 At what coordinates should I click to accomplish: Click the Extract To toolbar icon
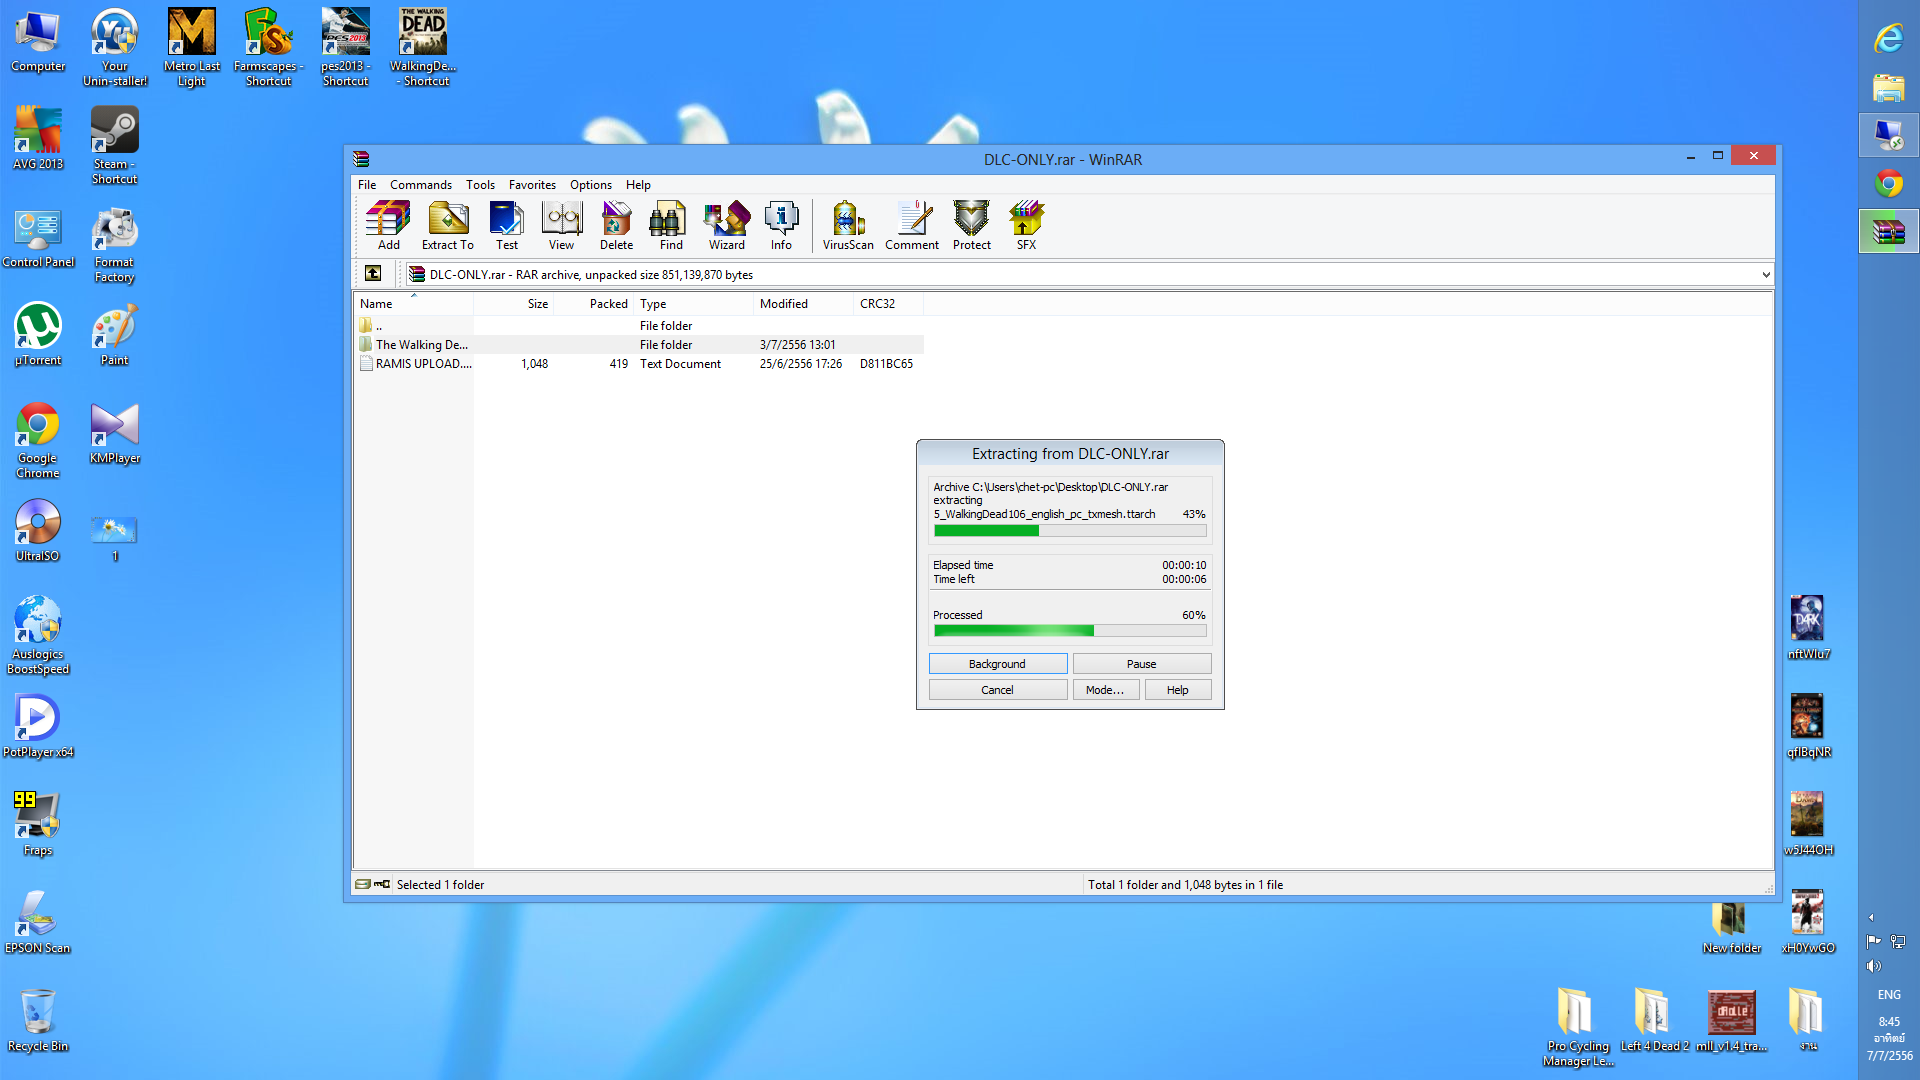pyautogui.click(x=447, y=225)
